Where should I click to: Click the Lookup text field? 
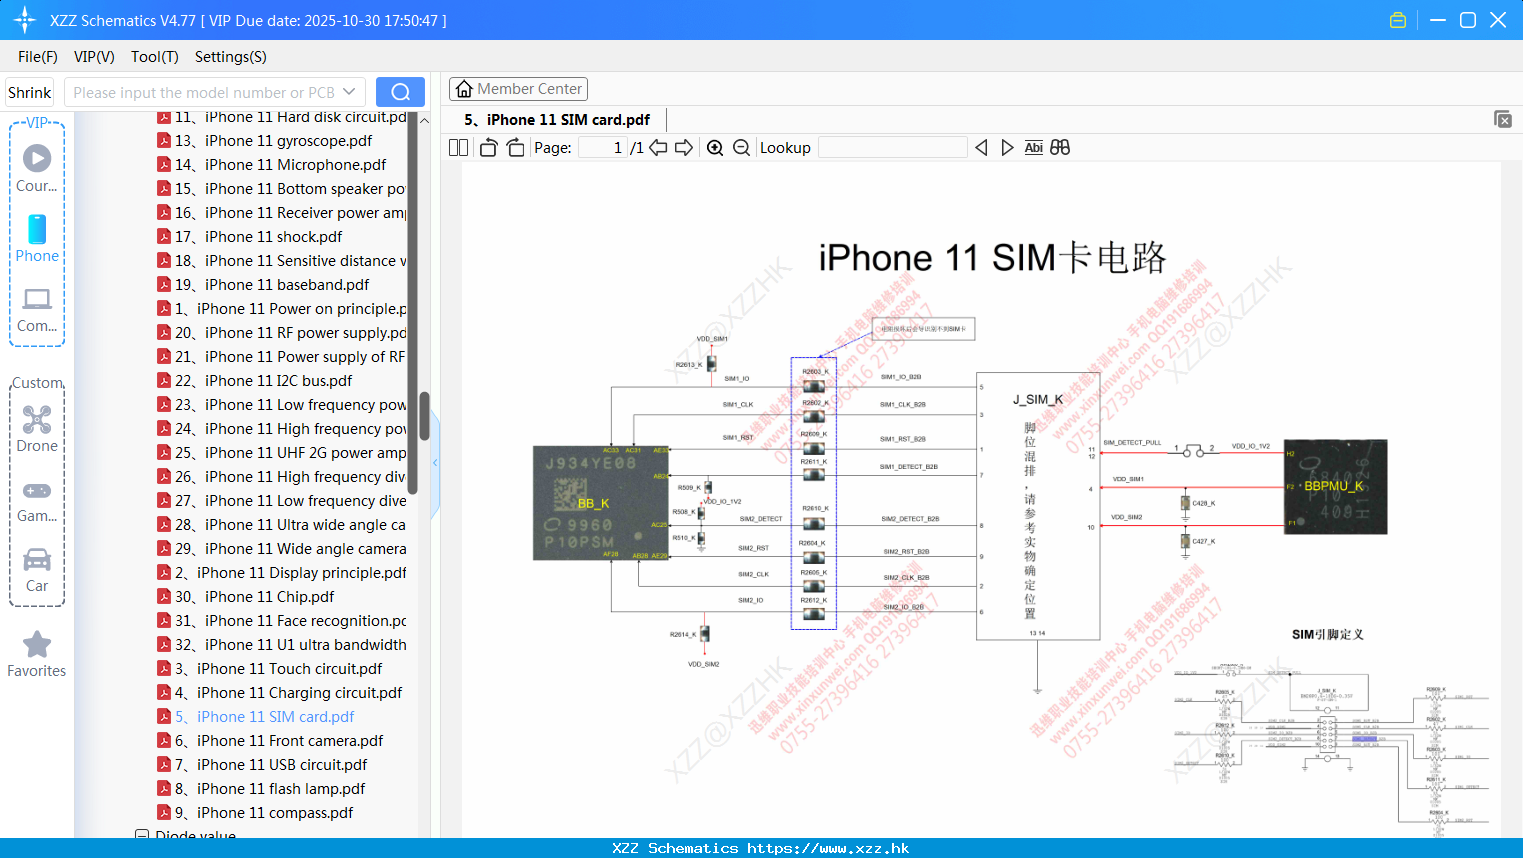point(892,148)
